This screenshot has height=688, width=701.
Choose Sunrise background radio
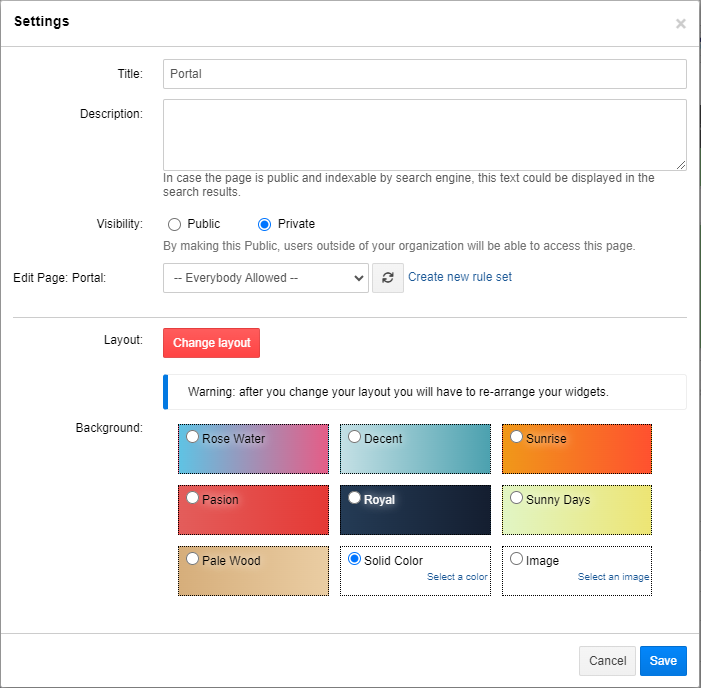click(516, 437)
